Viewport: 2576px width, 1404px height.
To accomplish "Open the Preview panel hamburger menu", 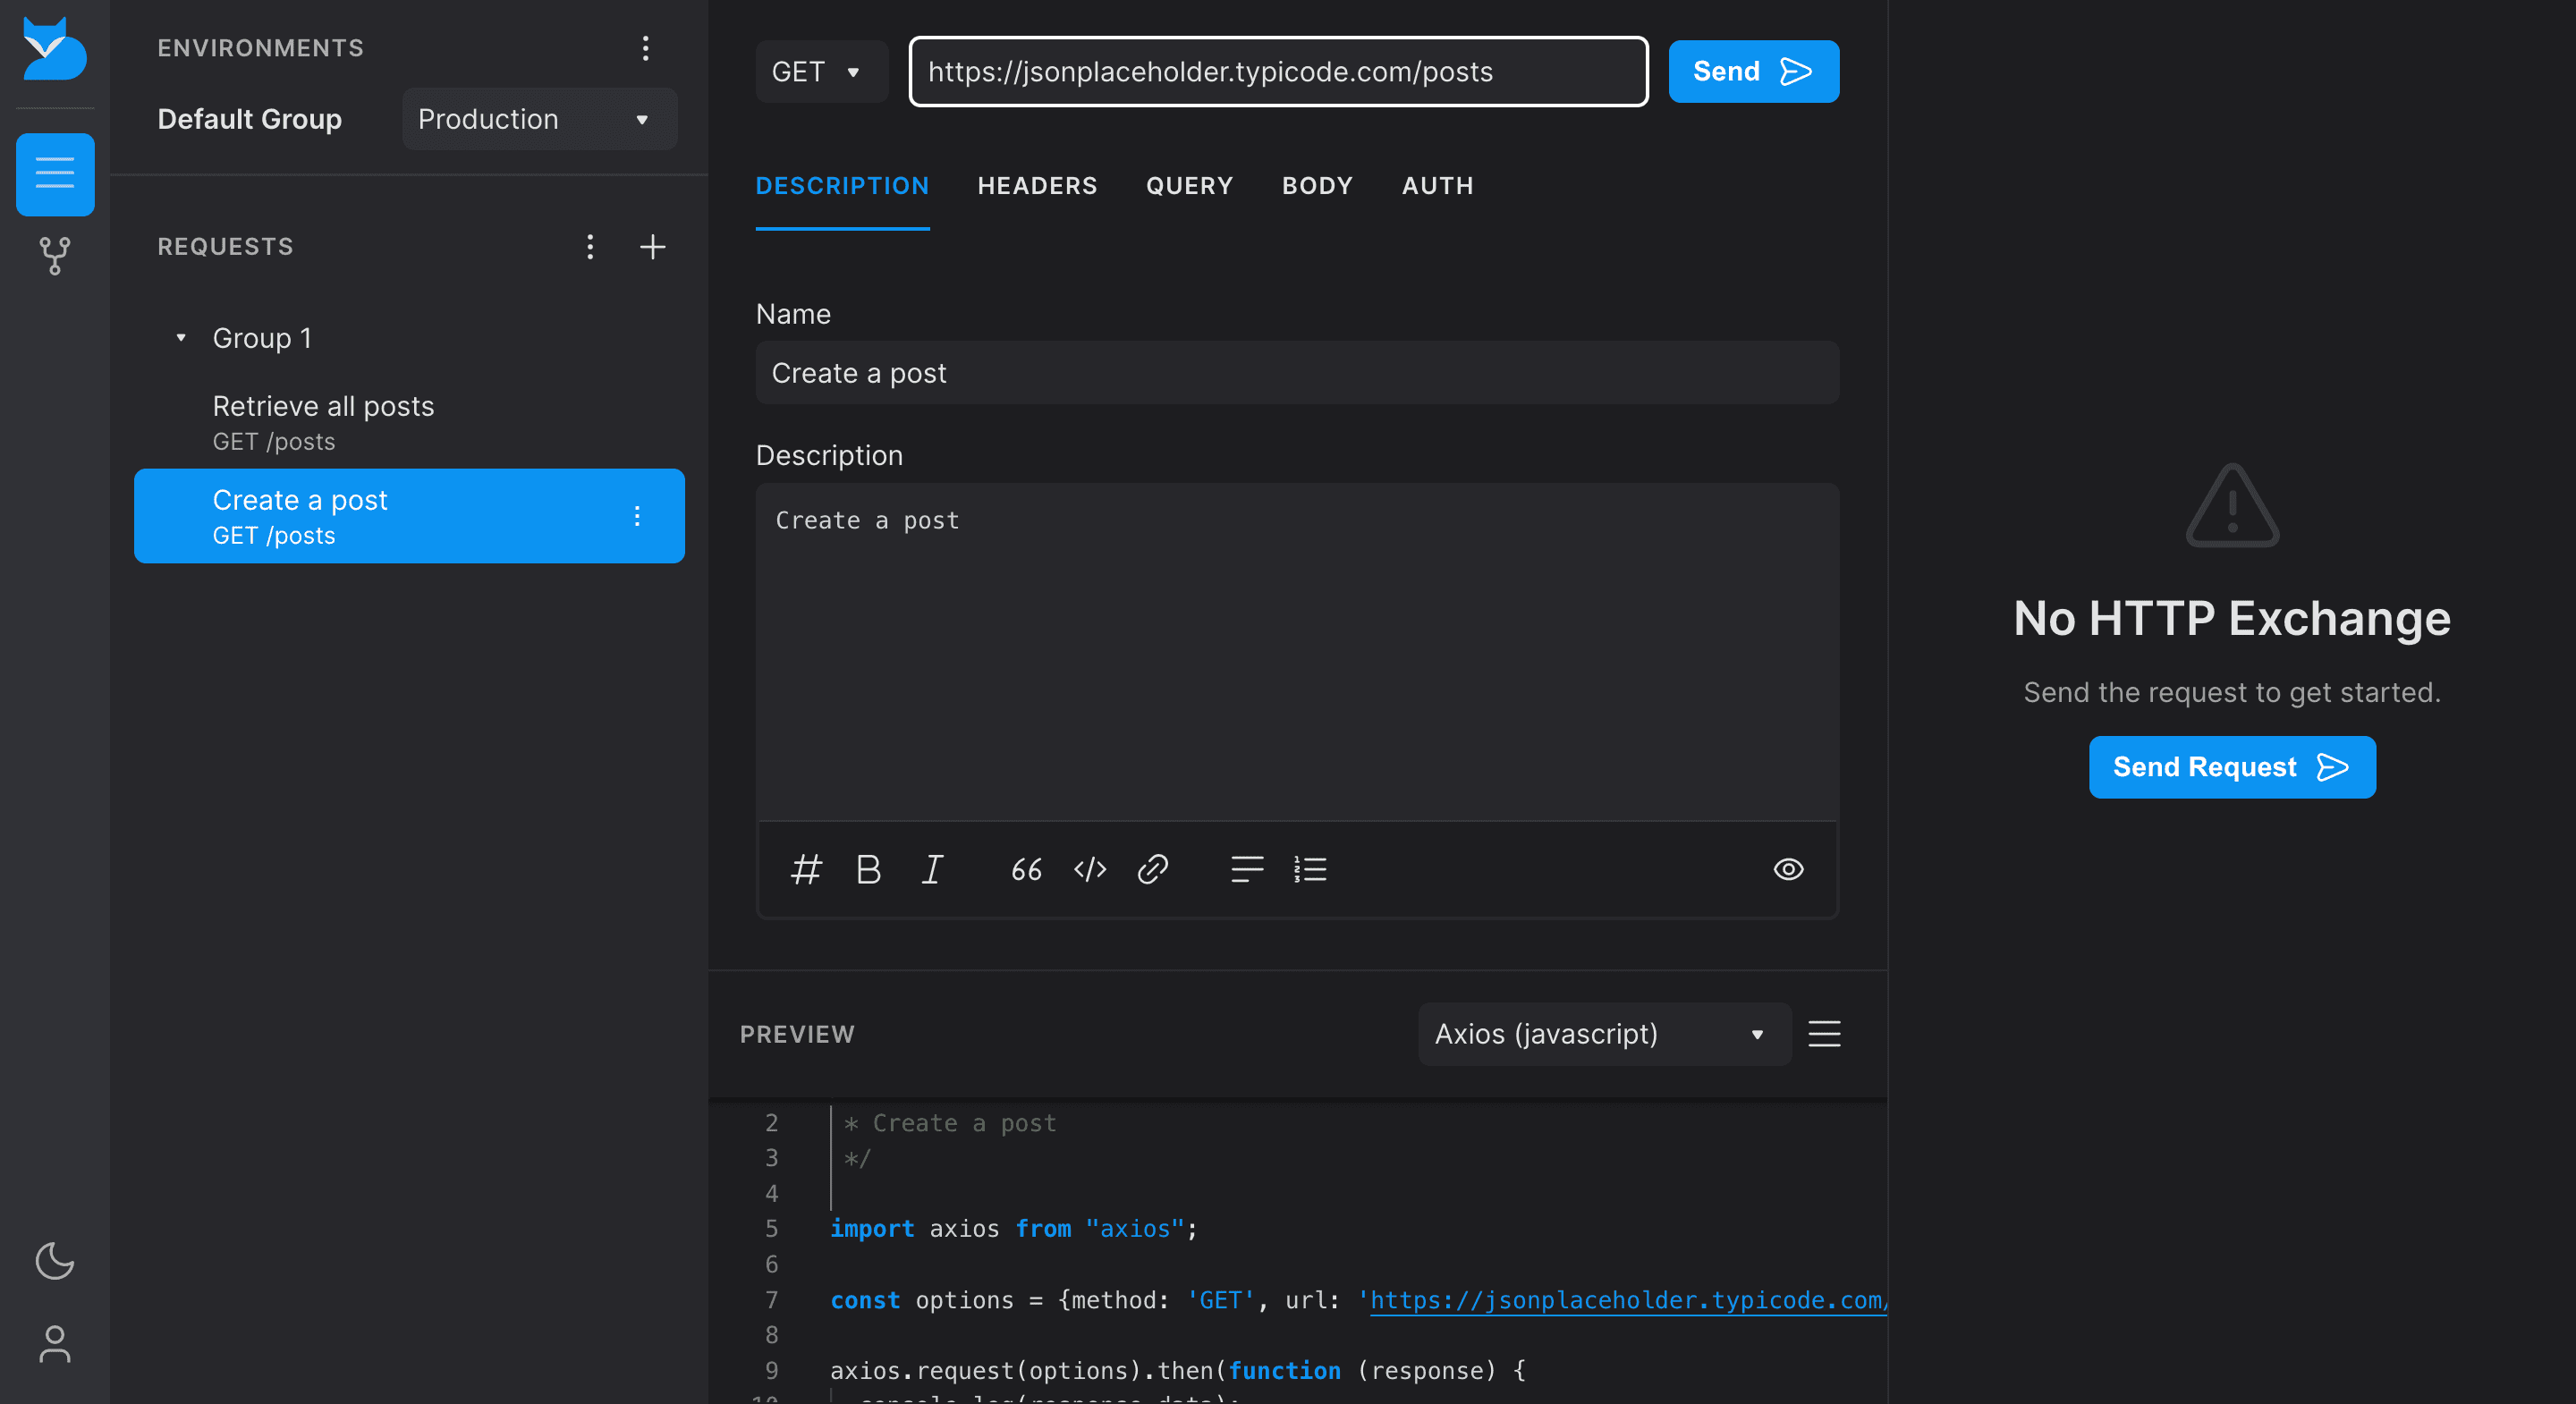I will pyautogui.click(x=1824, y=1034).
